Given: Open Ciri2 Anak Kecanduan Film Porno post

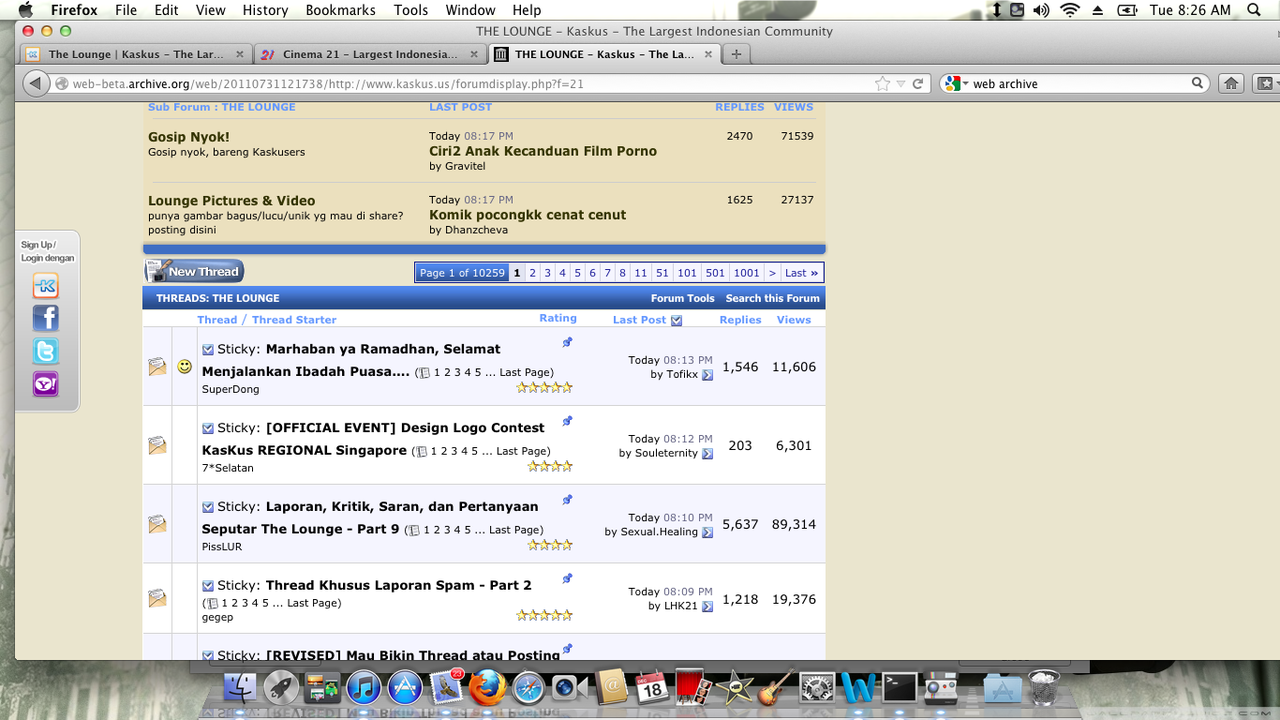Looking at the screenshot, I should point(543,151).
